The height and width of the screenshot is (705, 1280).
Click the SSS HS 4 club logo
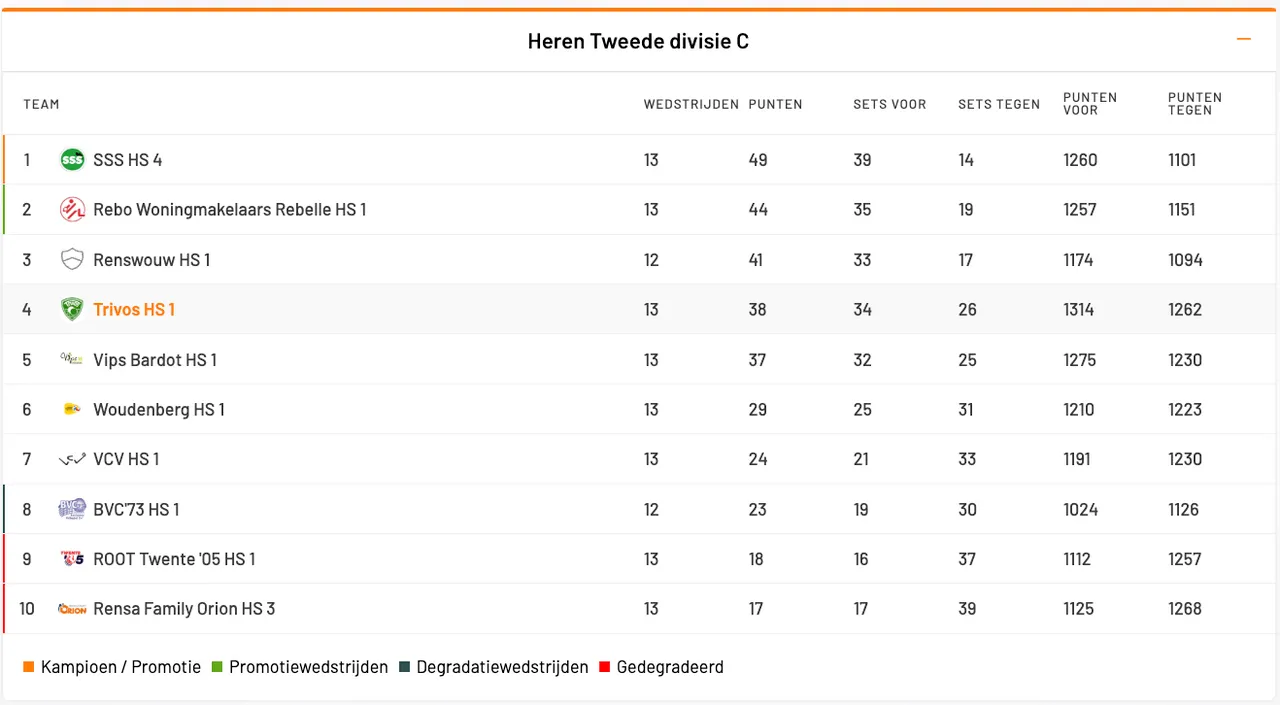pyautogui.click(x=72, y=160)
